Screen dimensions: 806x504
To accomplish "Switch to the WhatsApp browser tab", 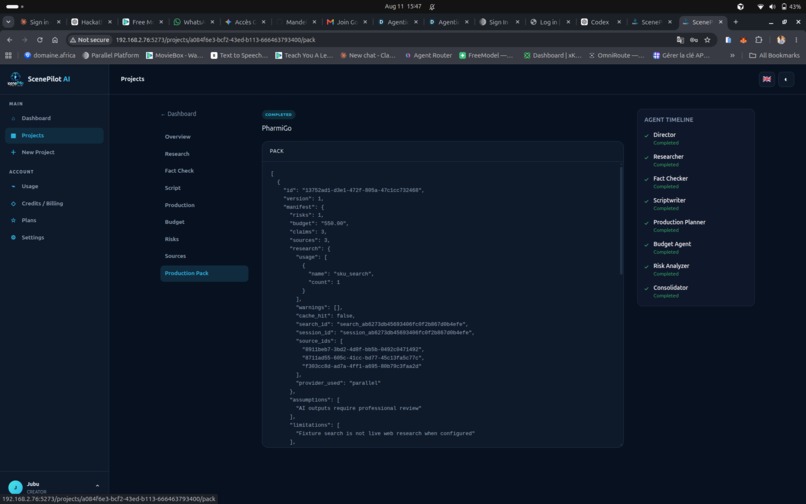I will pyautogui.click(x=193, y=22).
